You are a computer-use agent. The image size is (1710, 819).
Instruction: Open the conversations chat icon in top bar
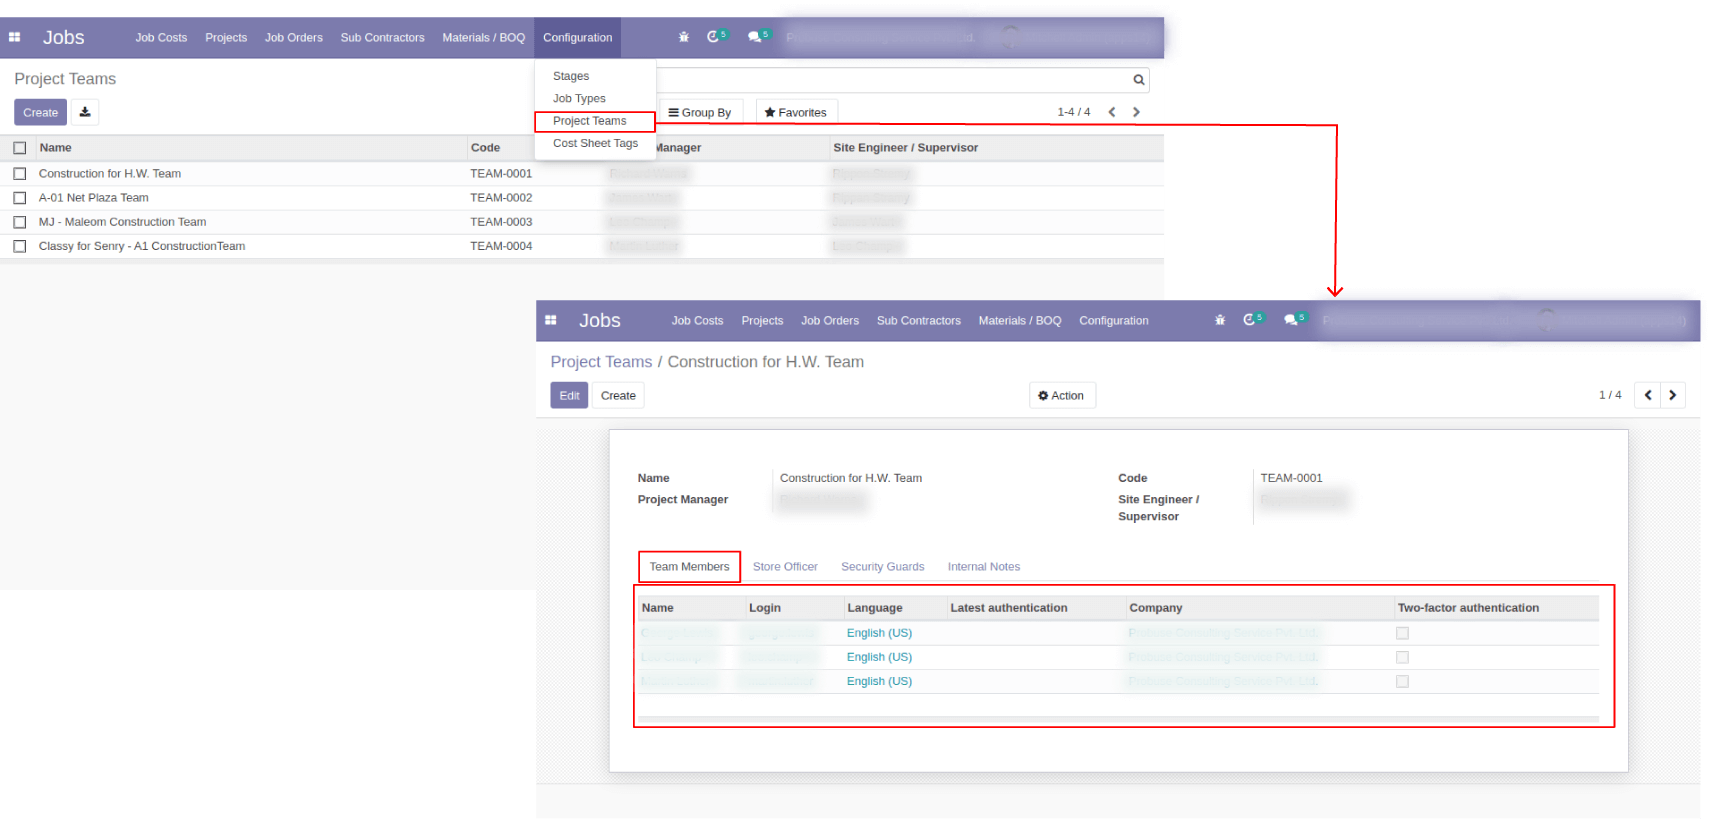756,37
